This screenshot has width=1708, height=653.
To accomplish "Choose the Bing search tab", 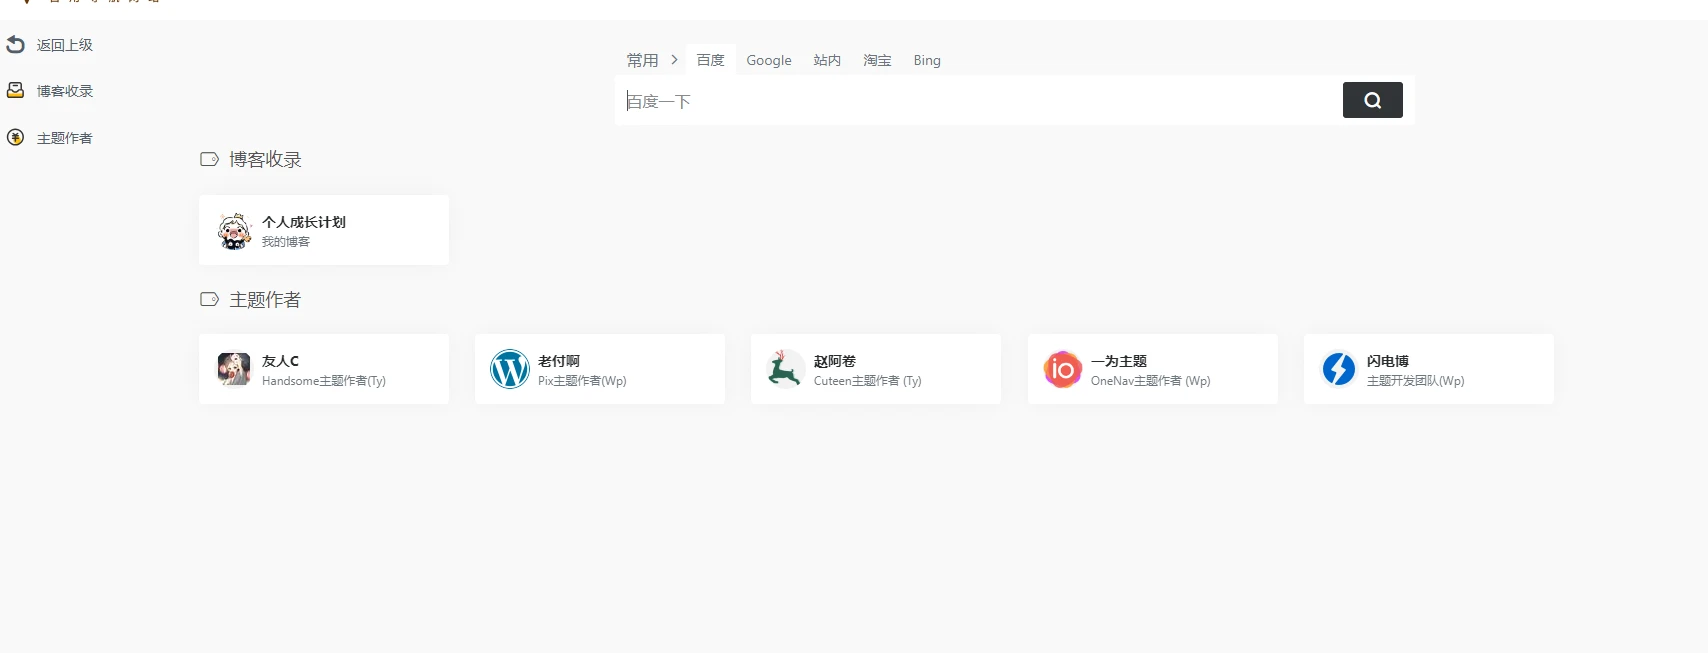I will [x=927, y=60].
